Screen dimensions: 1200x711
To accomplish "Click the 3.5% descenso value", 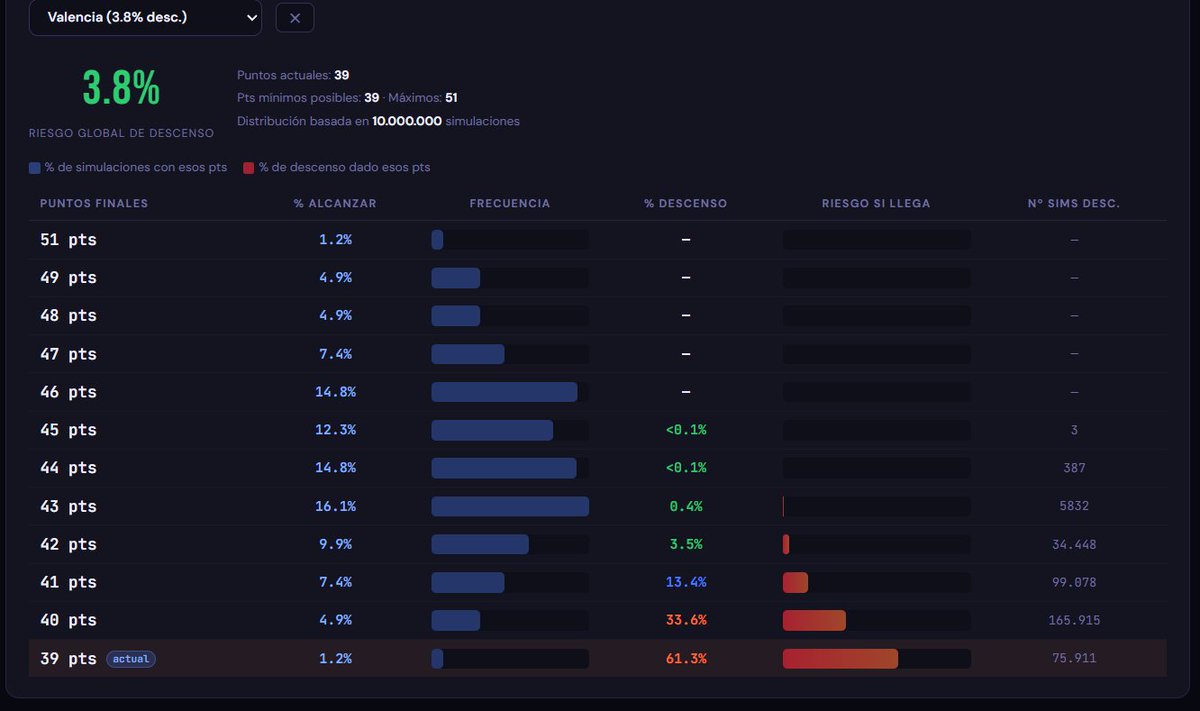I will tap(686, 545).
